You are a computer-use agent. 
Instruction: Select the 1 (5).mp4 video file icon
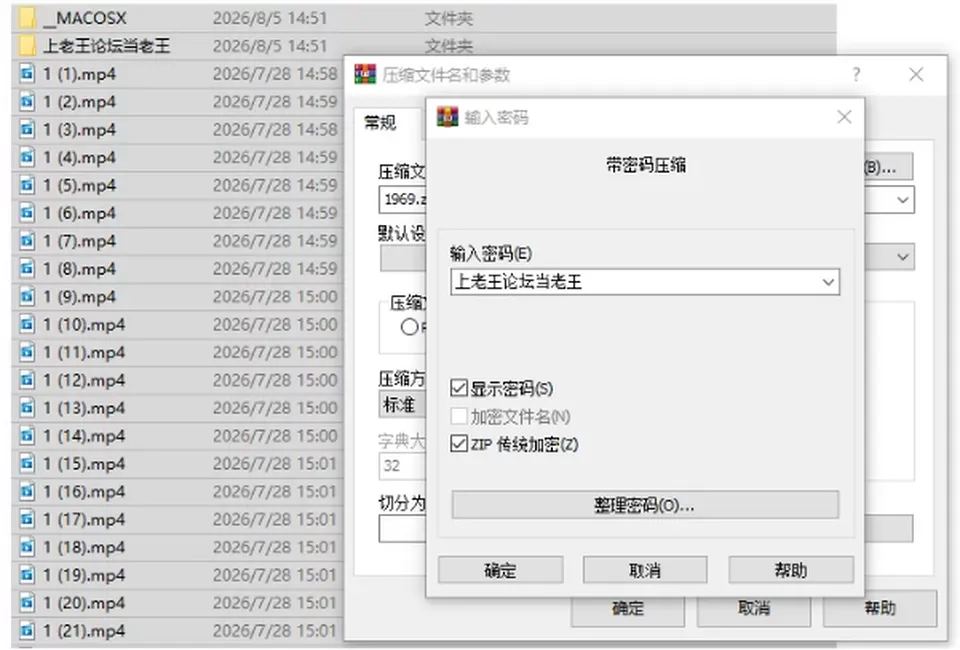[x=27, y=185]
